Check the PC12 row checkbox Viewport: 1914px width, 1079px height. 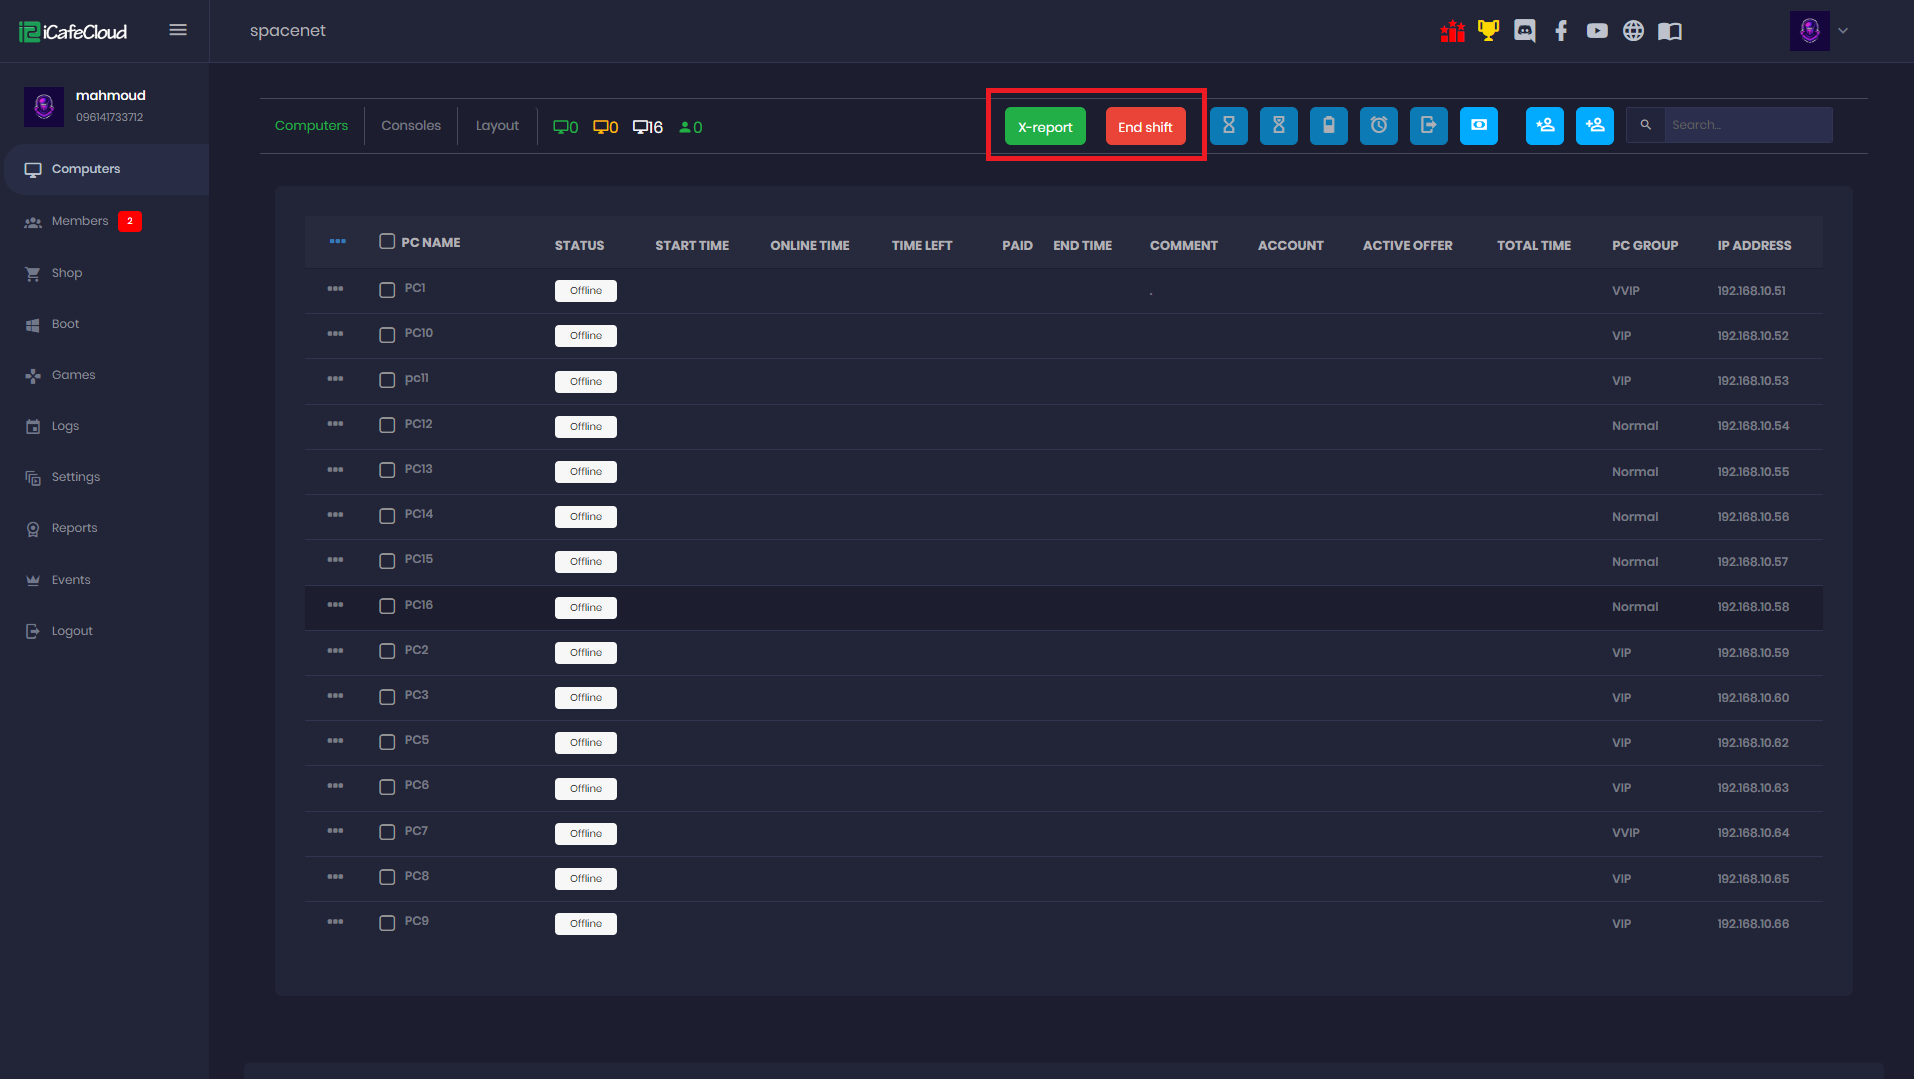coord(387,425)
